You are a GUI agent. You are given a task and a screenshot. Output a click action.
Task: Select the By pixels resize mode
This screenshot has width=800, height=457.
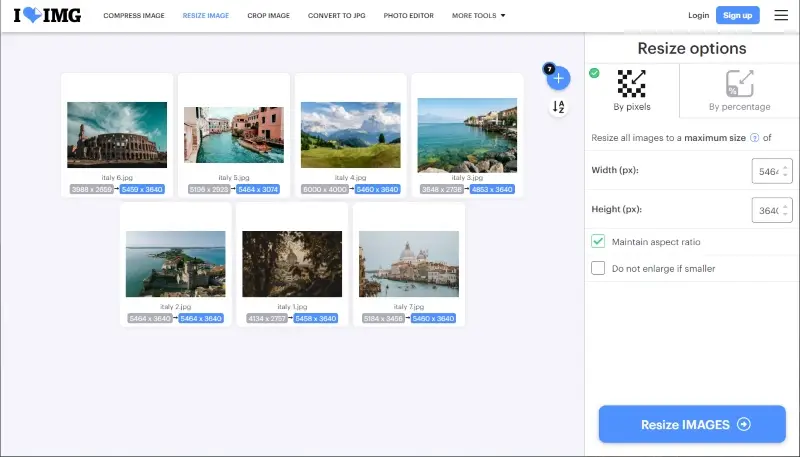pyautogui.click(x=632, y=90)
